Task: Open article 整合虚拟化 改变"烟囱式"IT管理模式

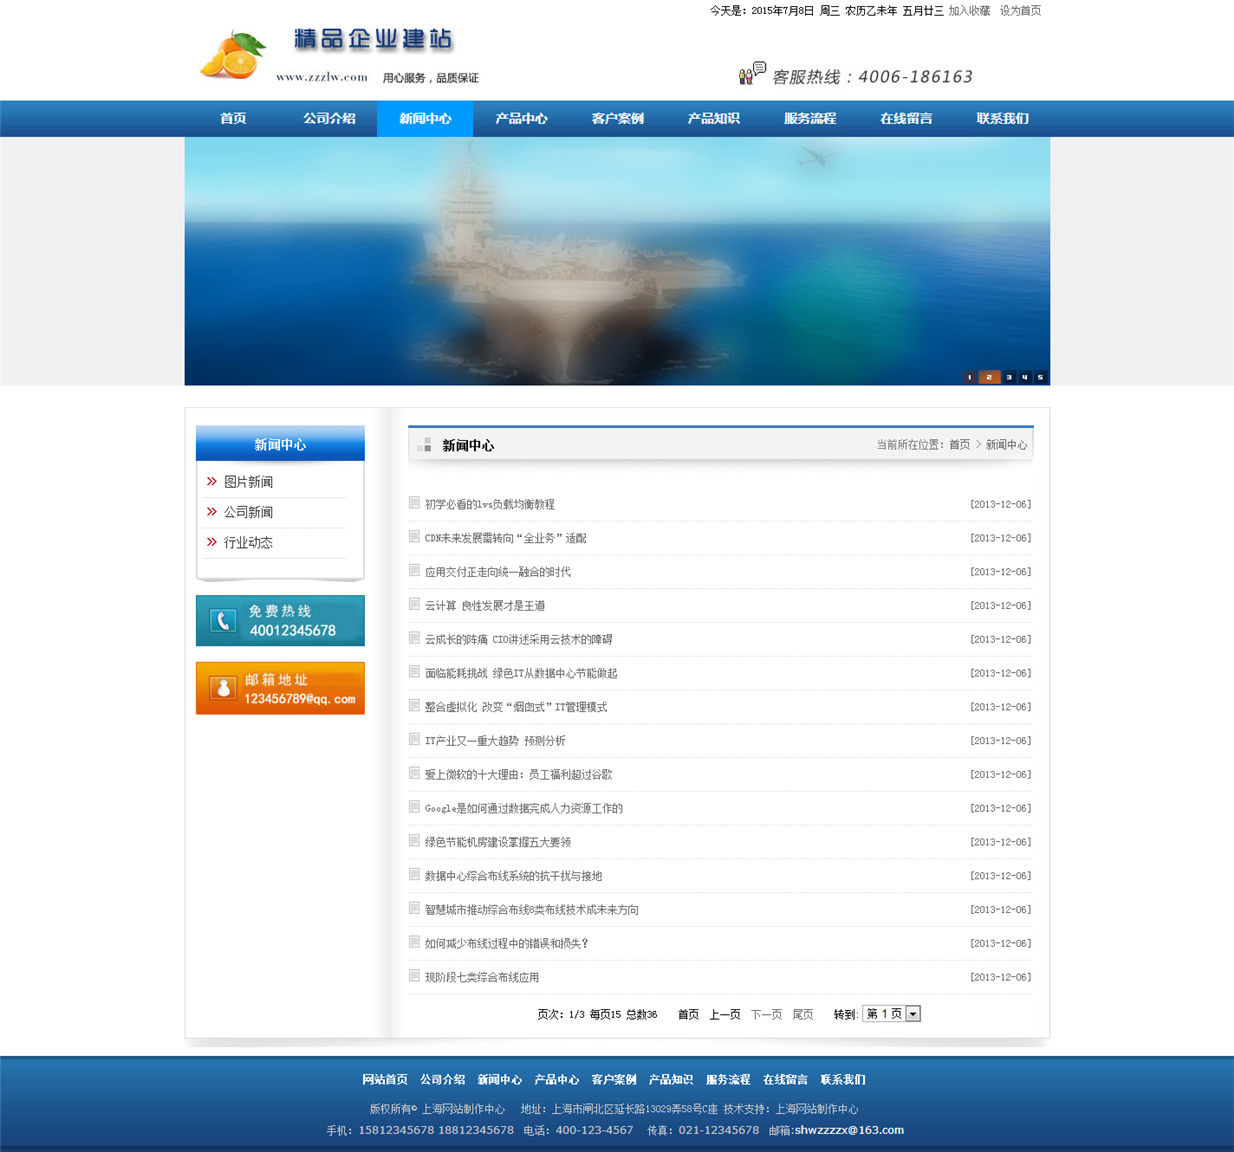Action: pyautogui.click(x=515, y=707)
